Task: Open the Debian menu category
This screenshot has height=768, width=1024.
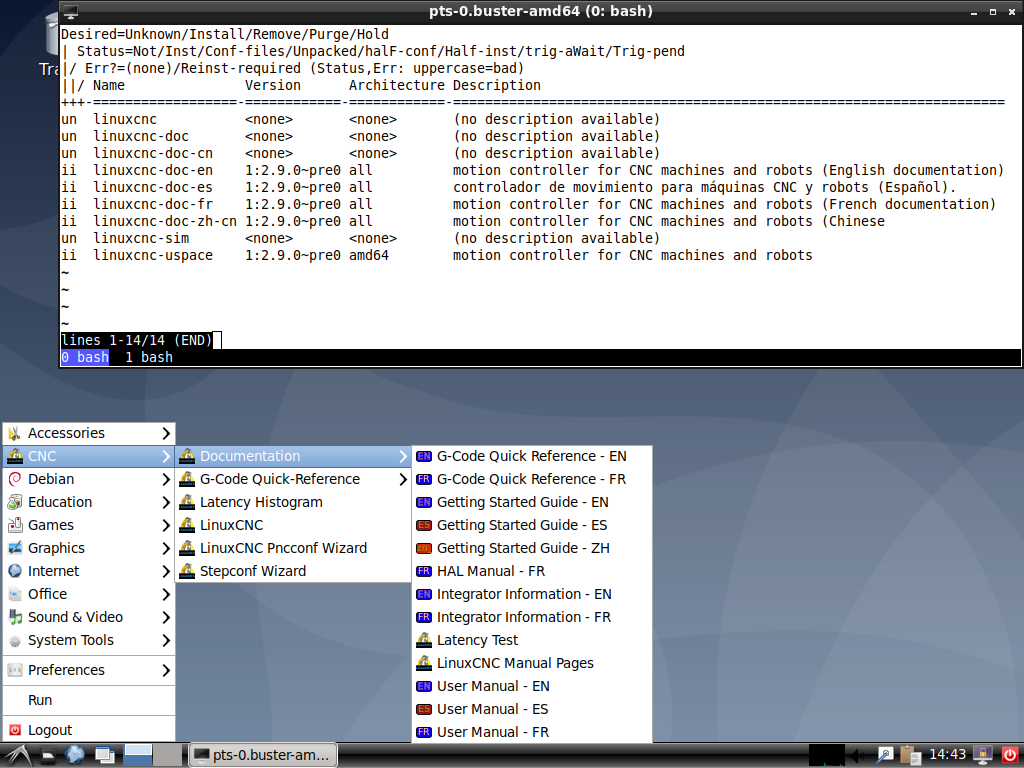Action: pyautogui.click(x=89, y=479)
